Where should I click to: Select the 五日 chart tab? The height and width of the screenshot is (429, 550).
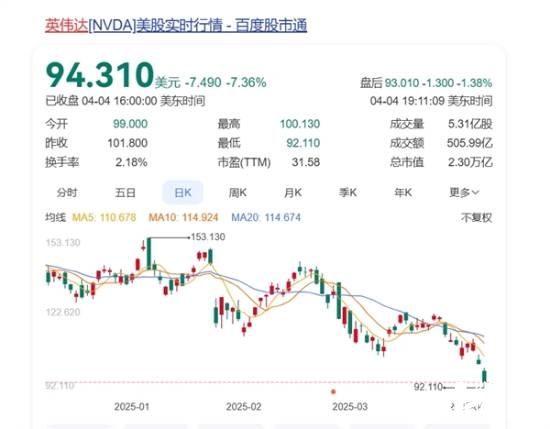tap(125, 193)
